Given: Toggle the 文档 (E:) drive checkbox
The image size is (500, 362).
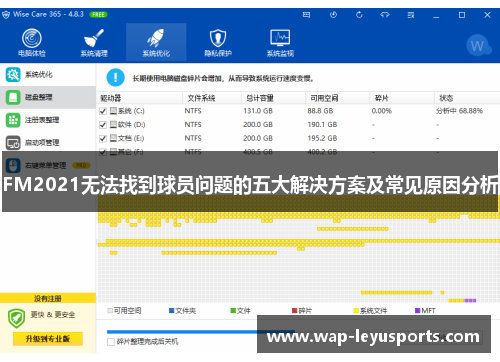Looking at the screenshot, I should 103,138.
